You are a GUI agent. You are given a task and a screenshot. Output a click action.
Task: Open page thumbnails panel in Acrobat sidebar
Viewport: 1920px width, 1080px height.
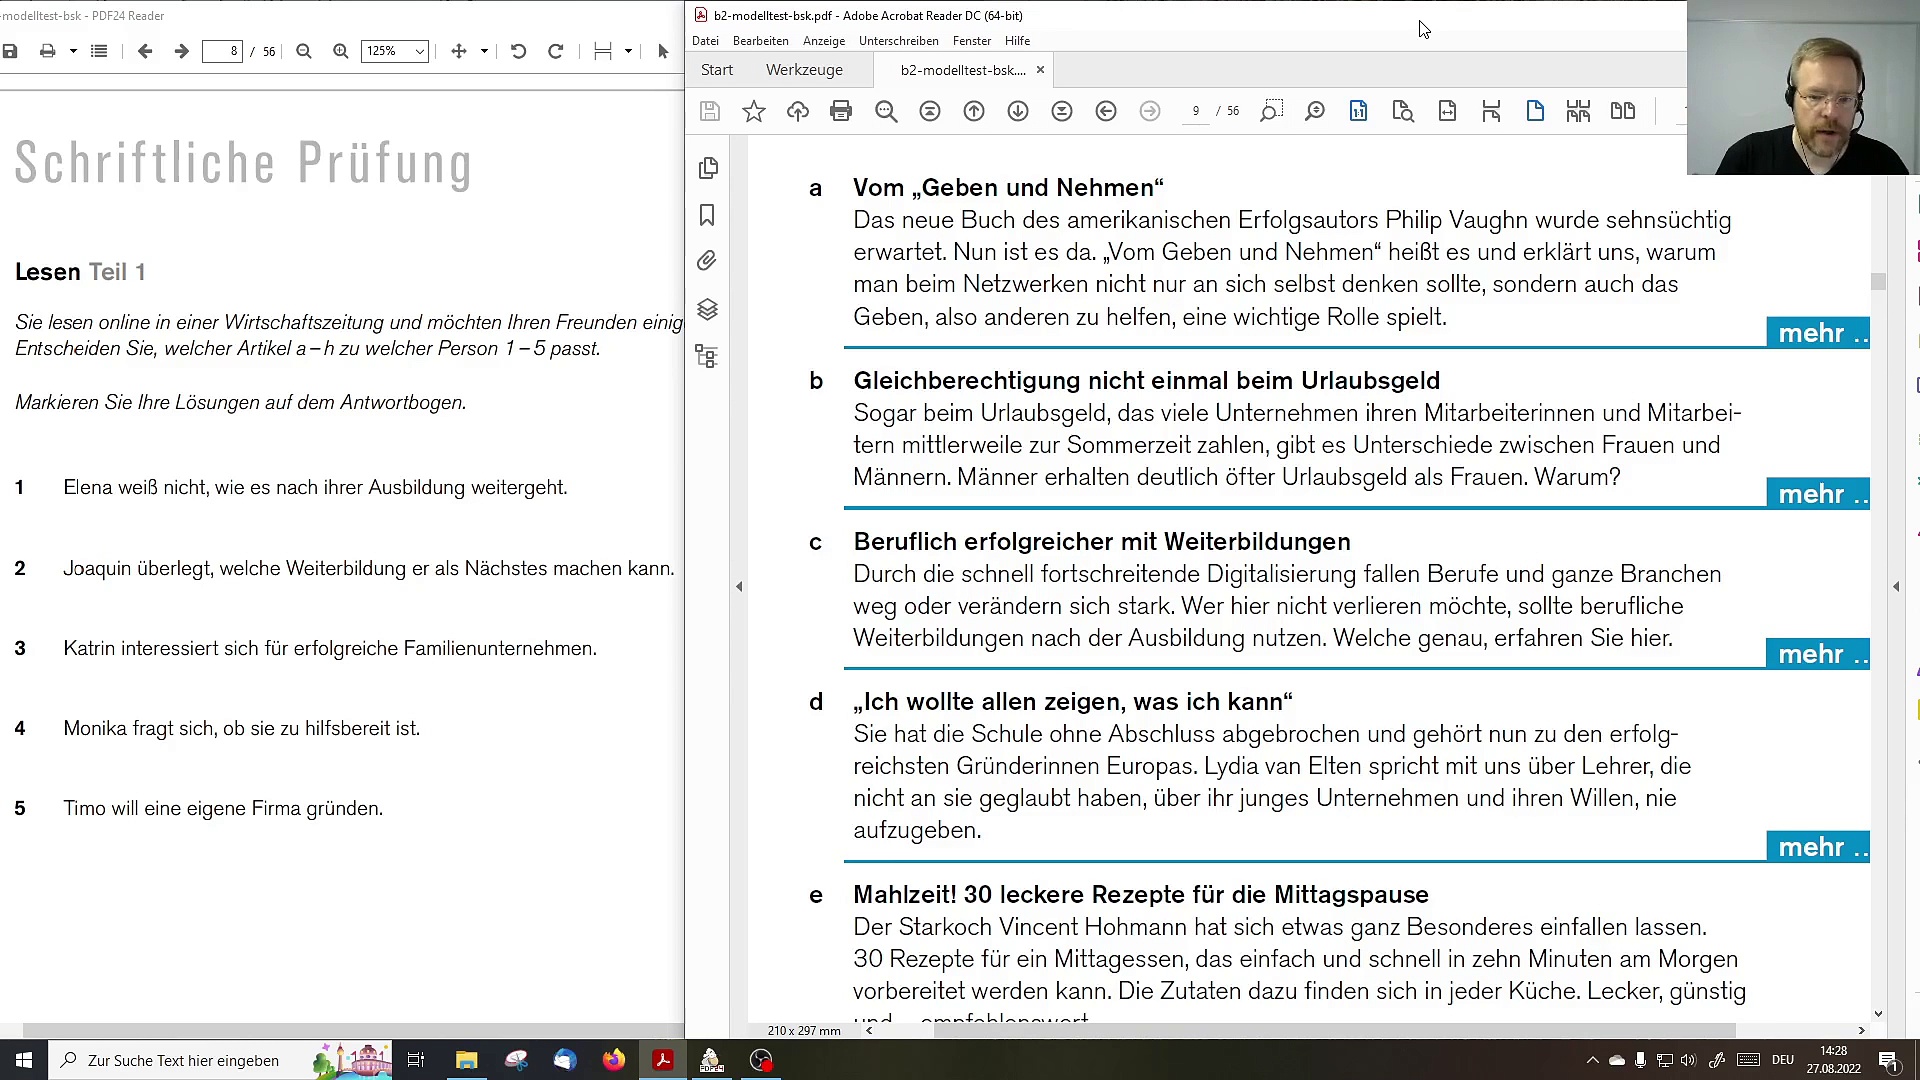pyautogui.click(x=708, y=167)
